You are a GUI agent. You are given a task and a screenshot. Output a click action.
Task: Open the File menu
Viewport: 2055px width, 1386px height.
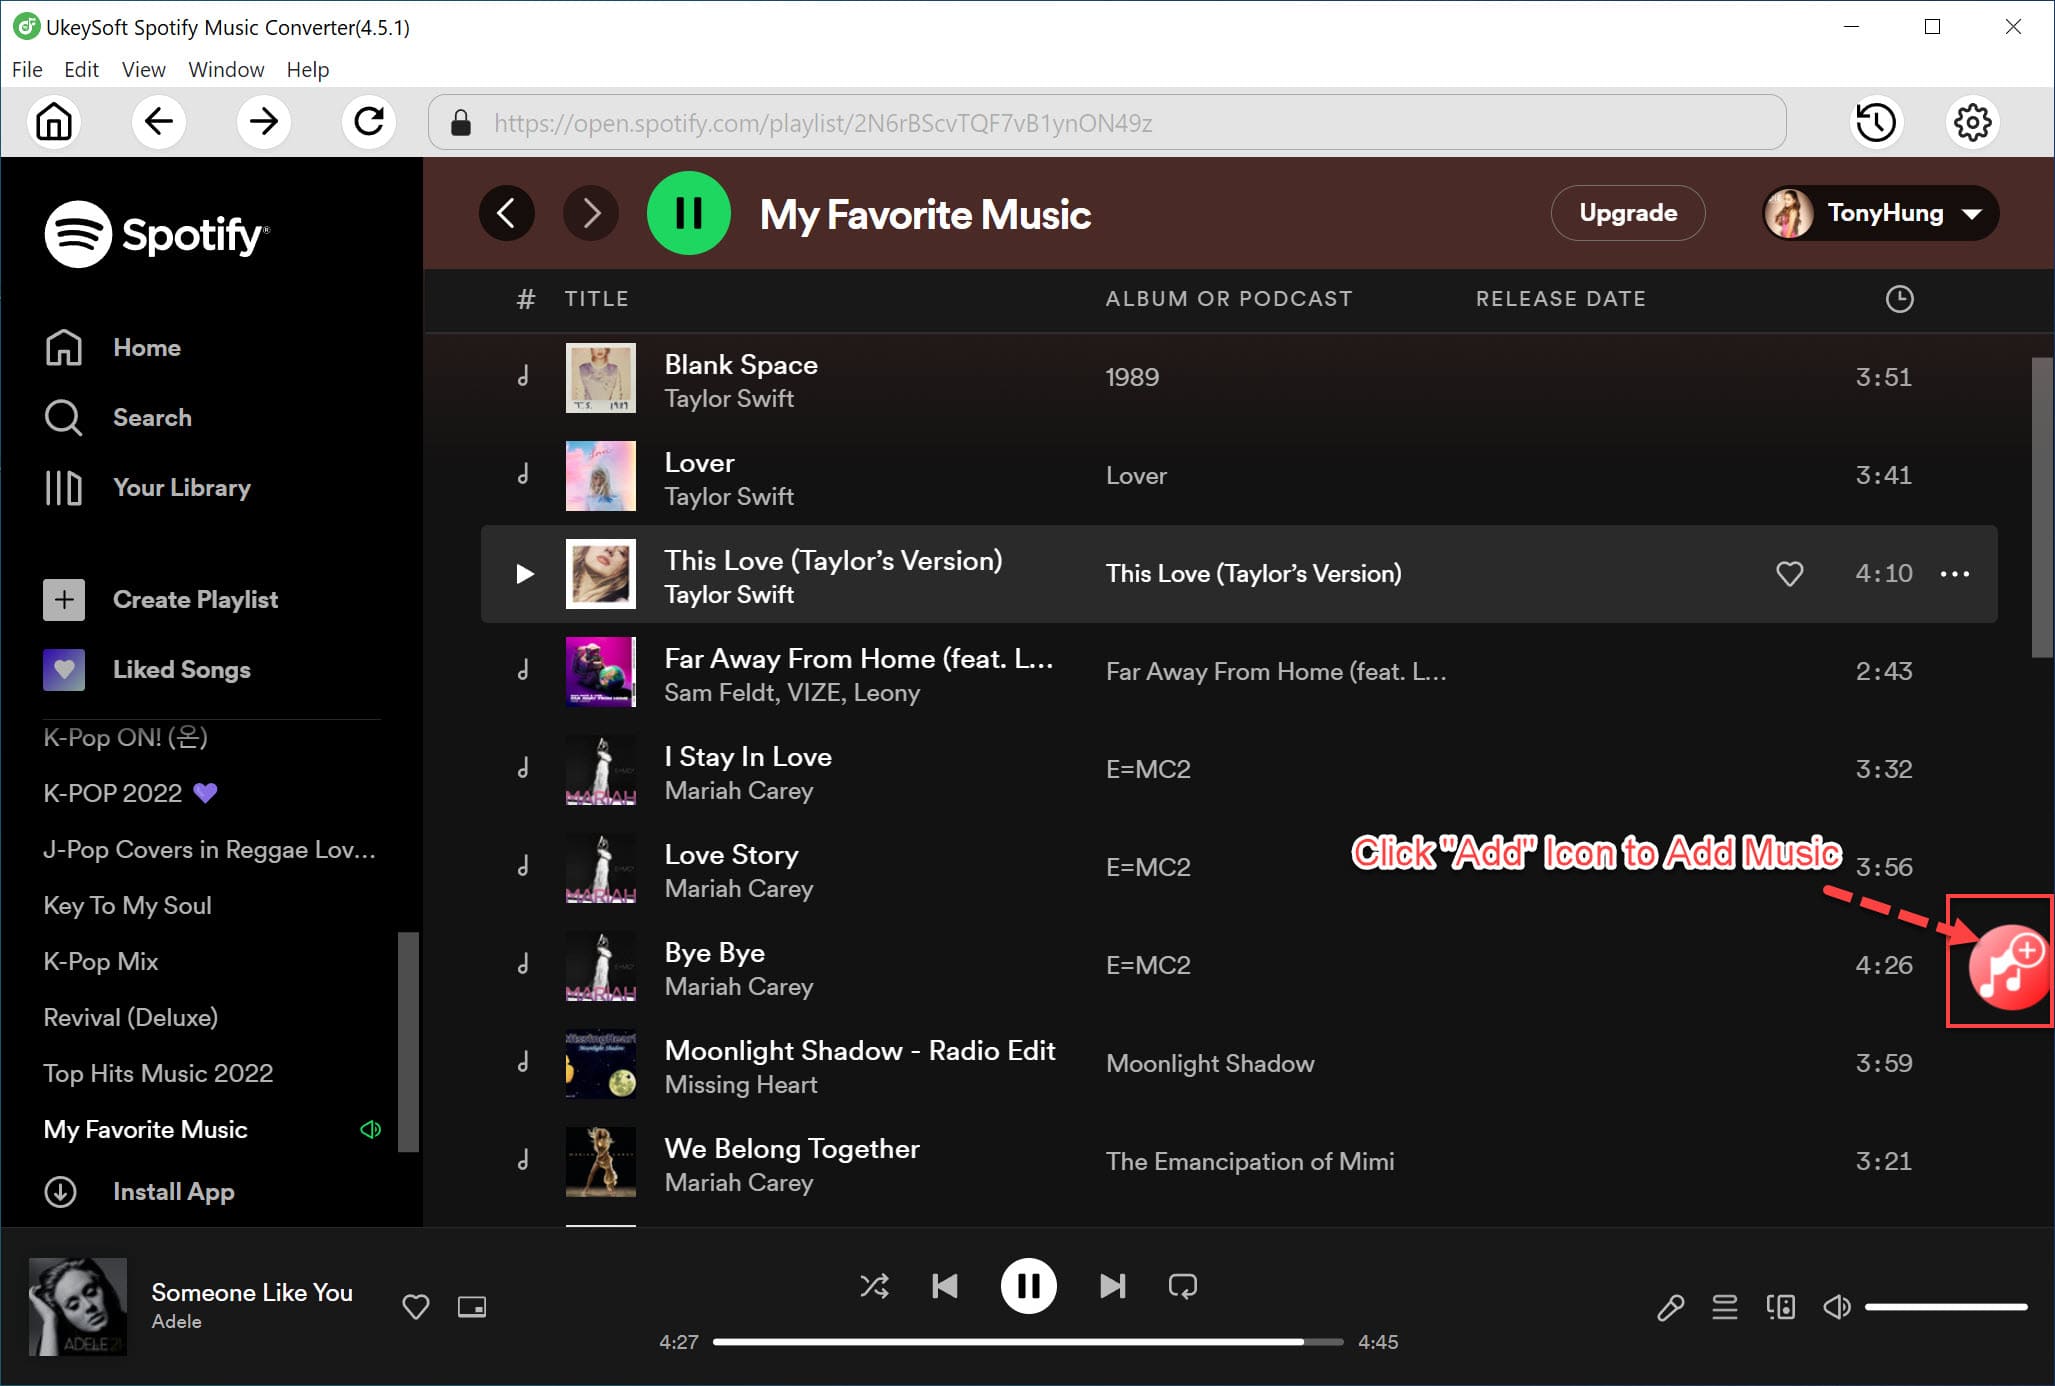(28, 70)
